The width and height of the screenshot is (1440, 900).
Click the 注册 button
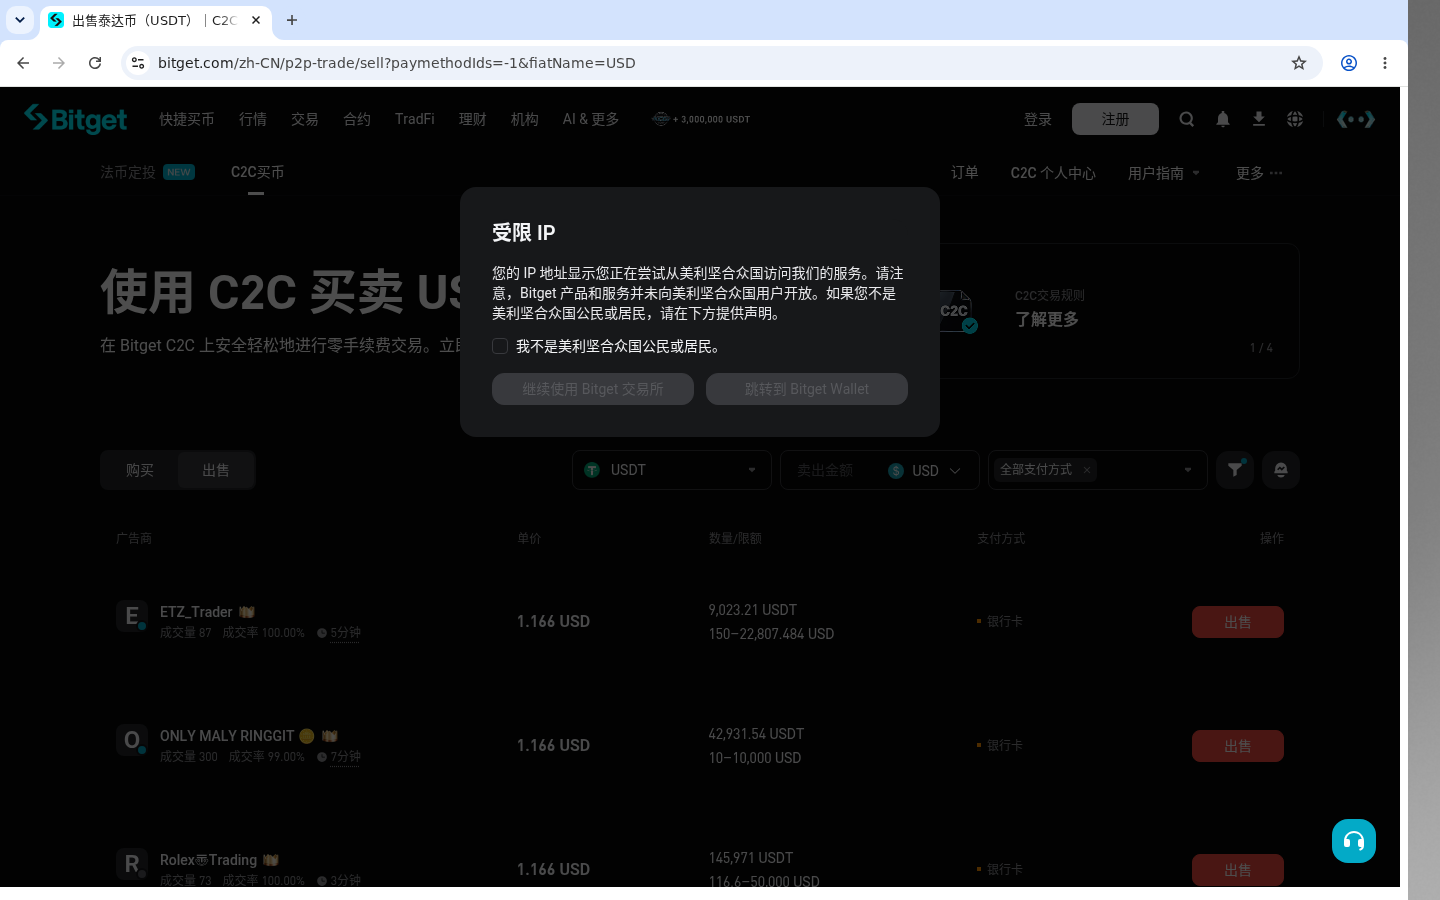tap(1115, 119)
